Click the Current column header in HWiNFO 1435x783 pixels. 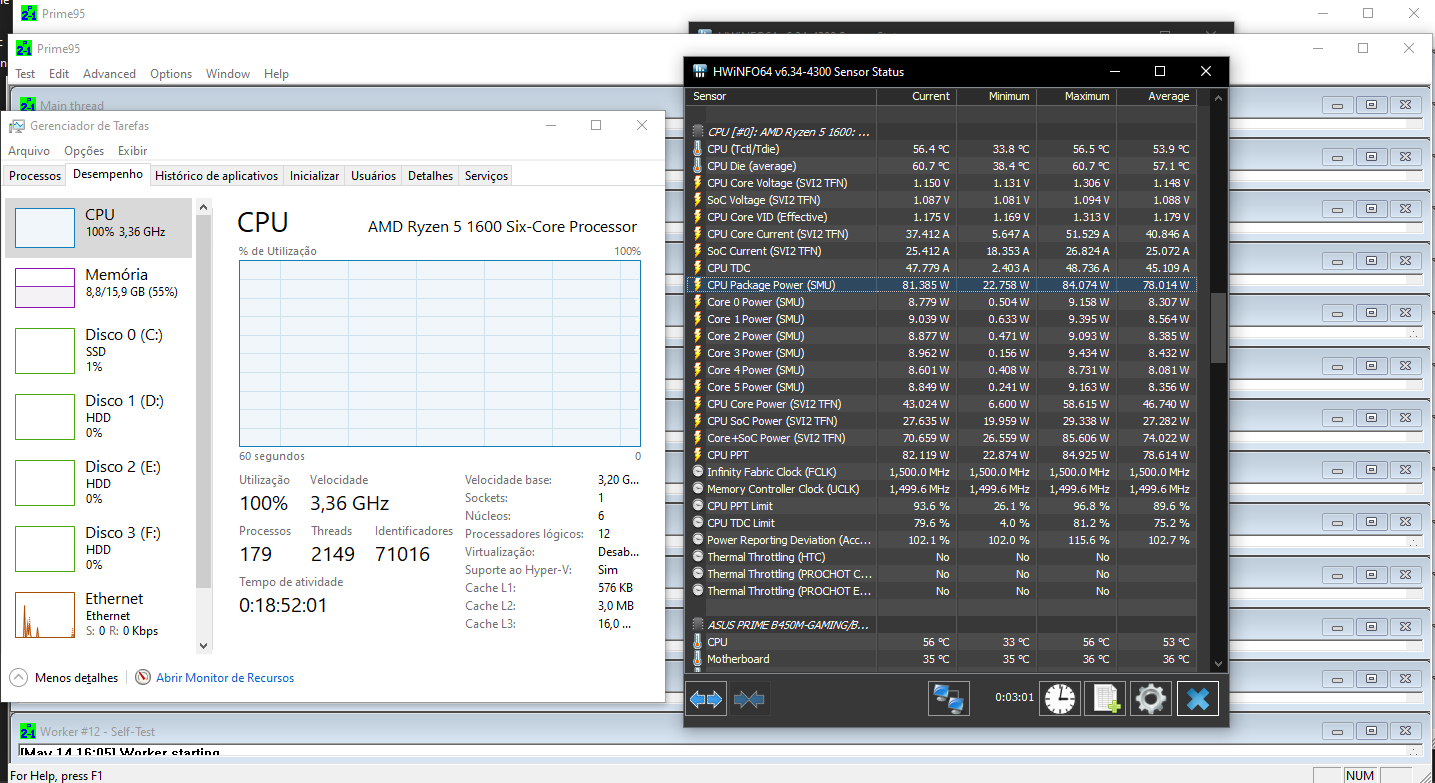[916, 97]
